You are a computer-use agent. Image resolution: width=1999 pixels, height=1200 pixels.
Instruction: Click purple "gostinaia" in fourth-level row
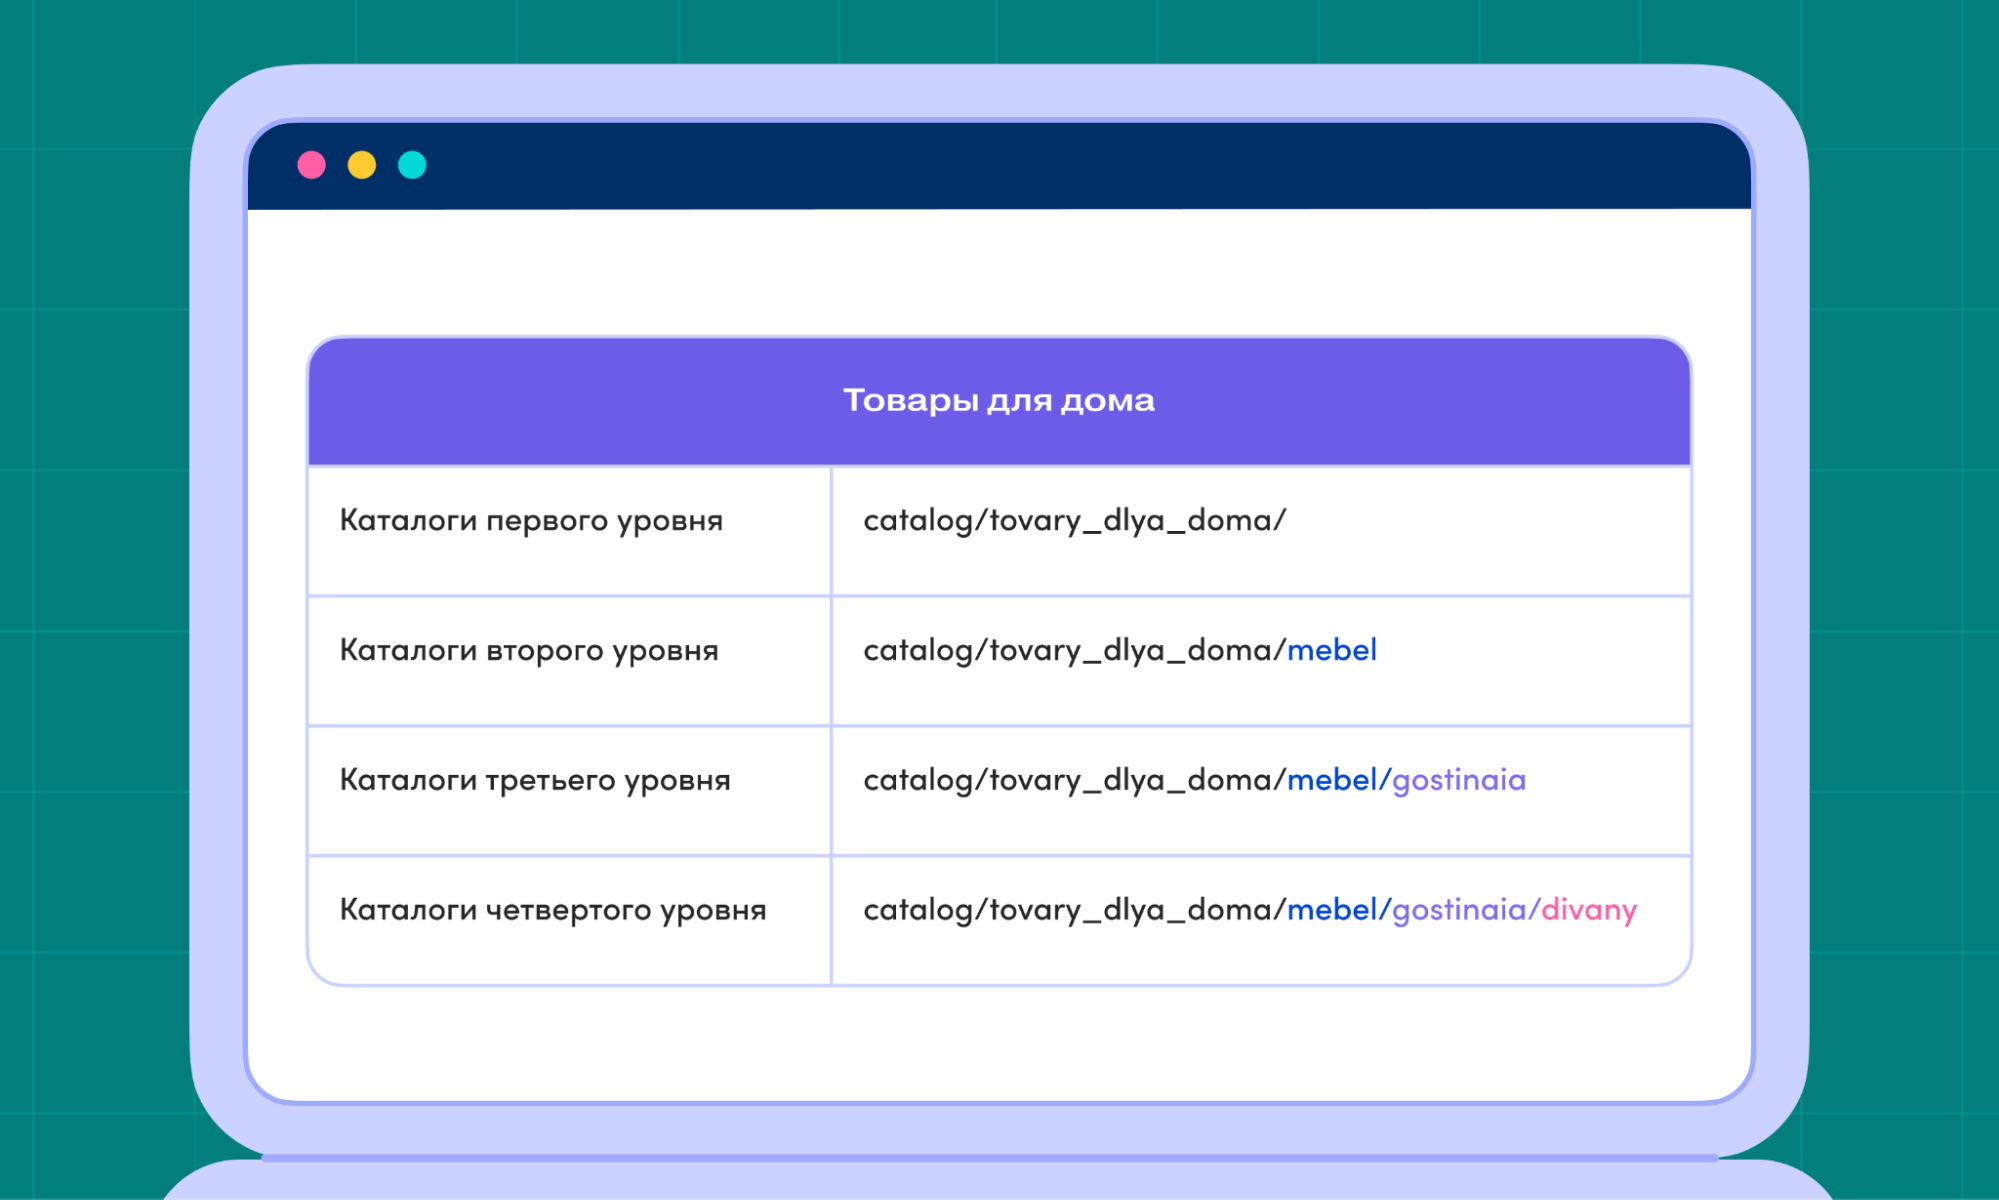tap(1459, 910)
